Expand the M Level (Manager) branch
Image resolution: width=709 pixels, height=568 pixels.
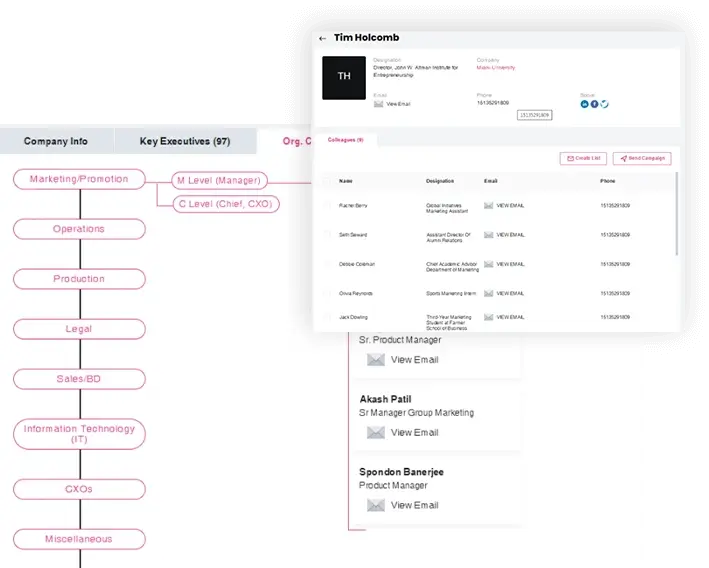point(217,180)
